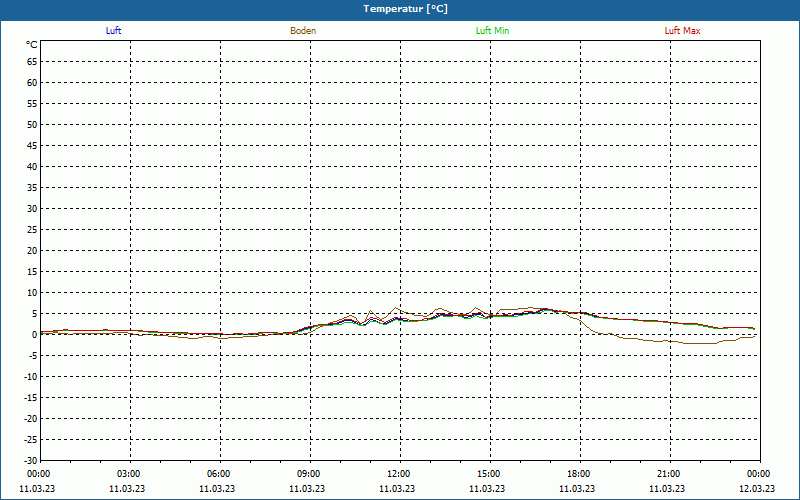Image resolution: width=800 pixels, height=500 pixels.
Task: Click the 03:00 time axis label
Action: (128, 474)
